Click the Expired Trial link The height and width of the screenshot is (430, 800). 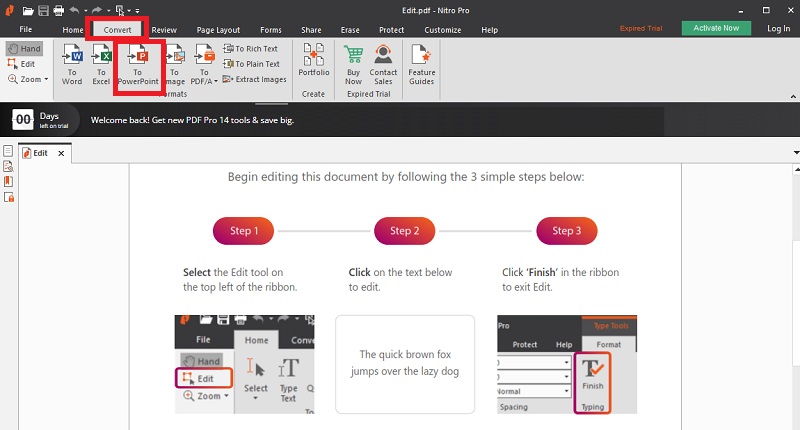(x=641, y=28)
